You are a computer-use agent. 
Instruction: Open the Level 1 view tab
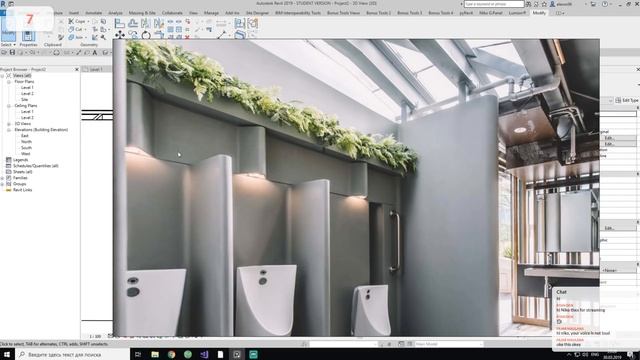coord(96,69)
